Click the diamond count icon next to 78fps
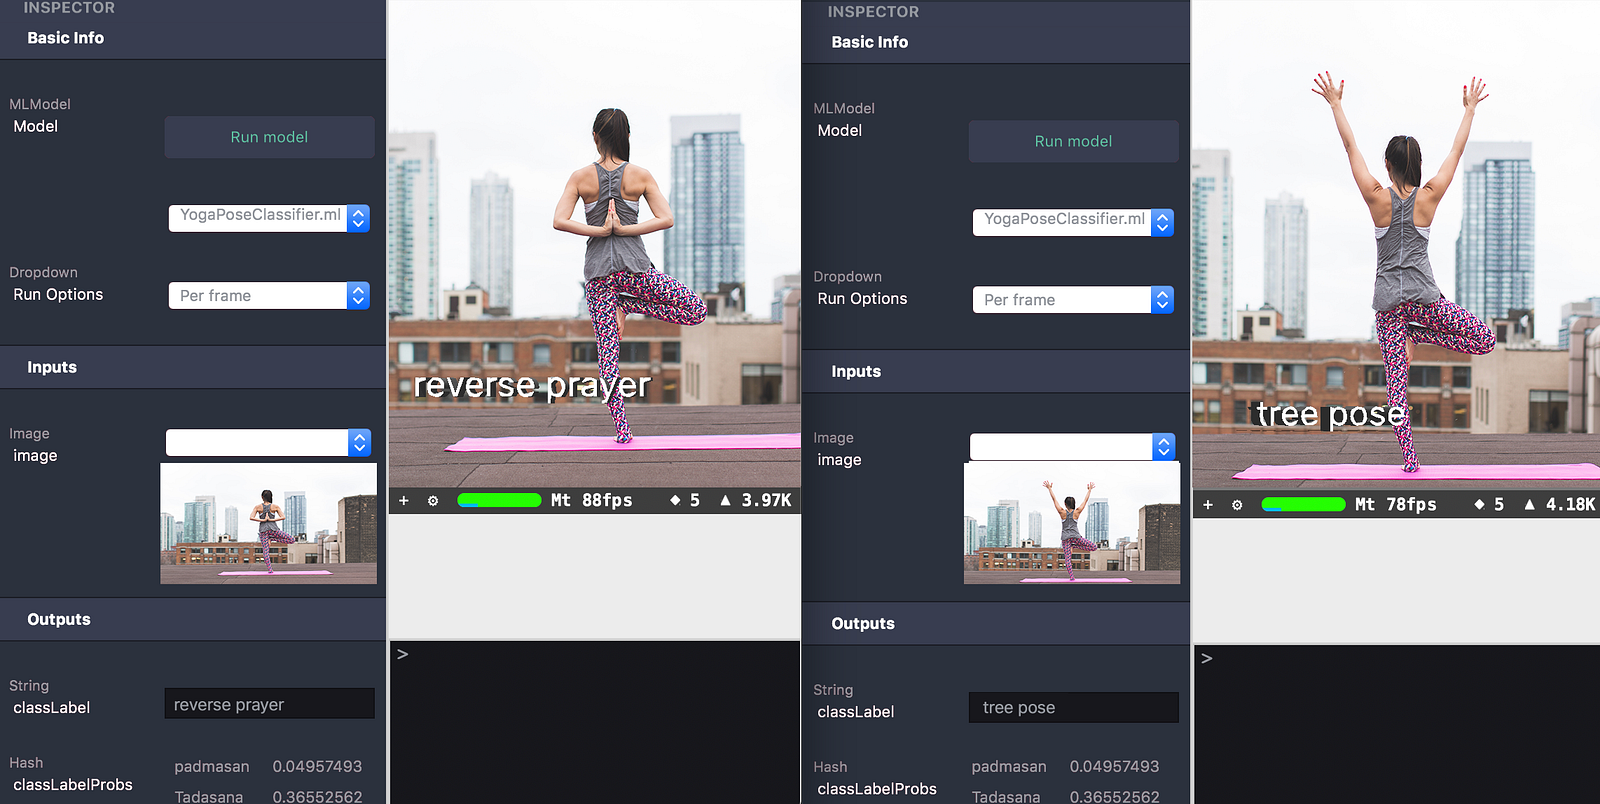Screen dimensions: 1600x804 point(1479,504)
